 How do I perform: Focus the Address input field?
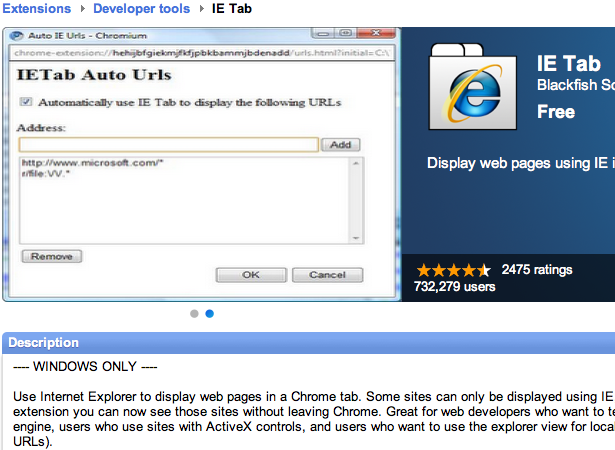click(x=169, y=144)
